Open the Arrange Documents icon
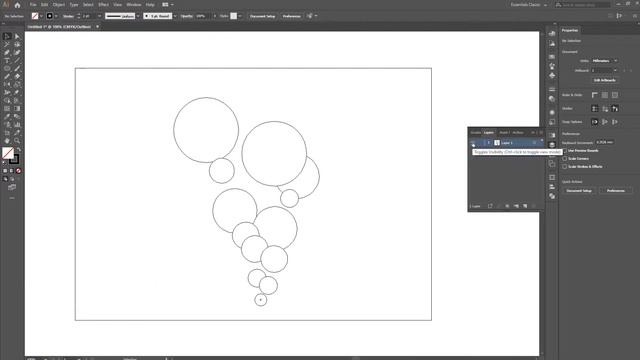 click(x=167, y=4)
